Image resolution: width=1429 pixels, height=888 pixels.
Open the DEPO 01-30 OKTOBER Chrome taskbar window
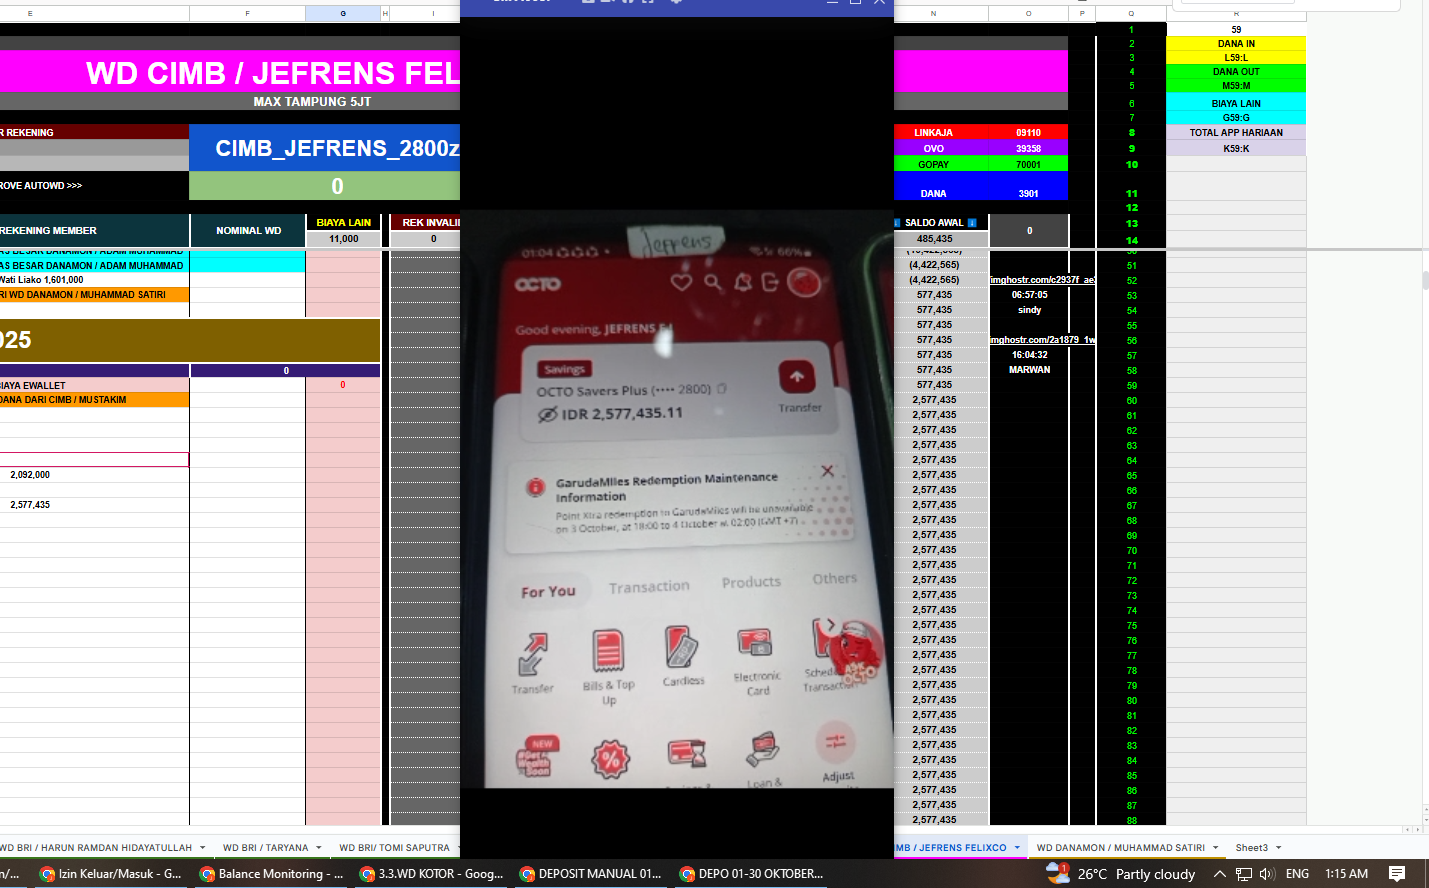pyautogui.click(x=751, y=873)
